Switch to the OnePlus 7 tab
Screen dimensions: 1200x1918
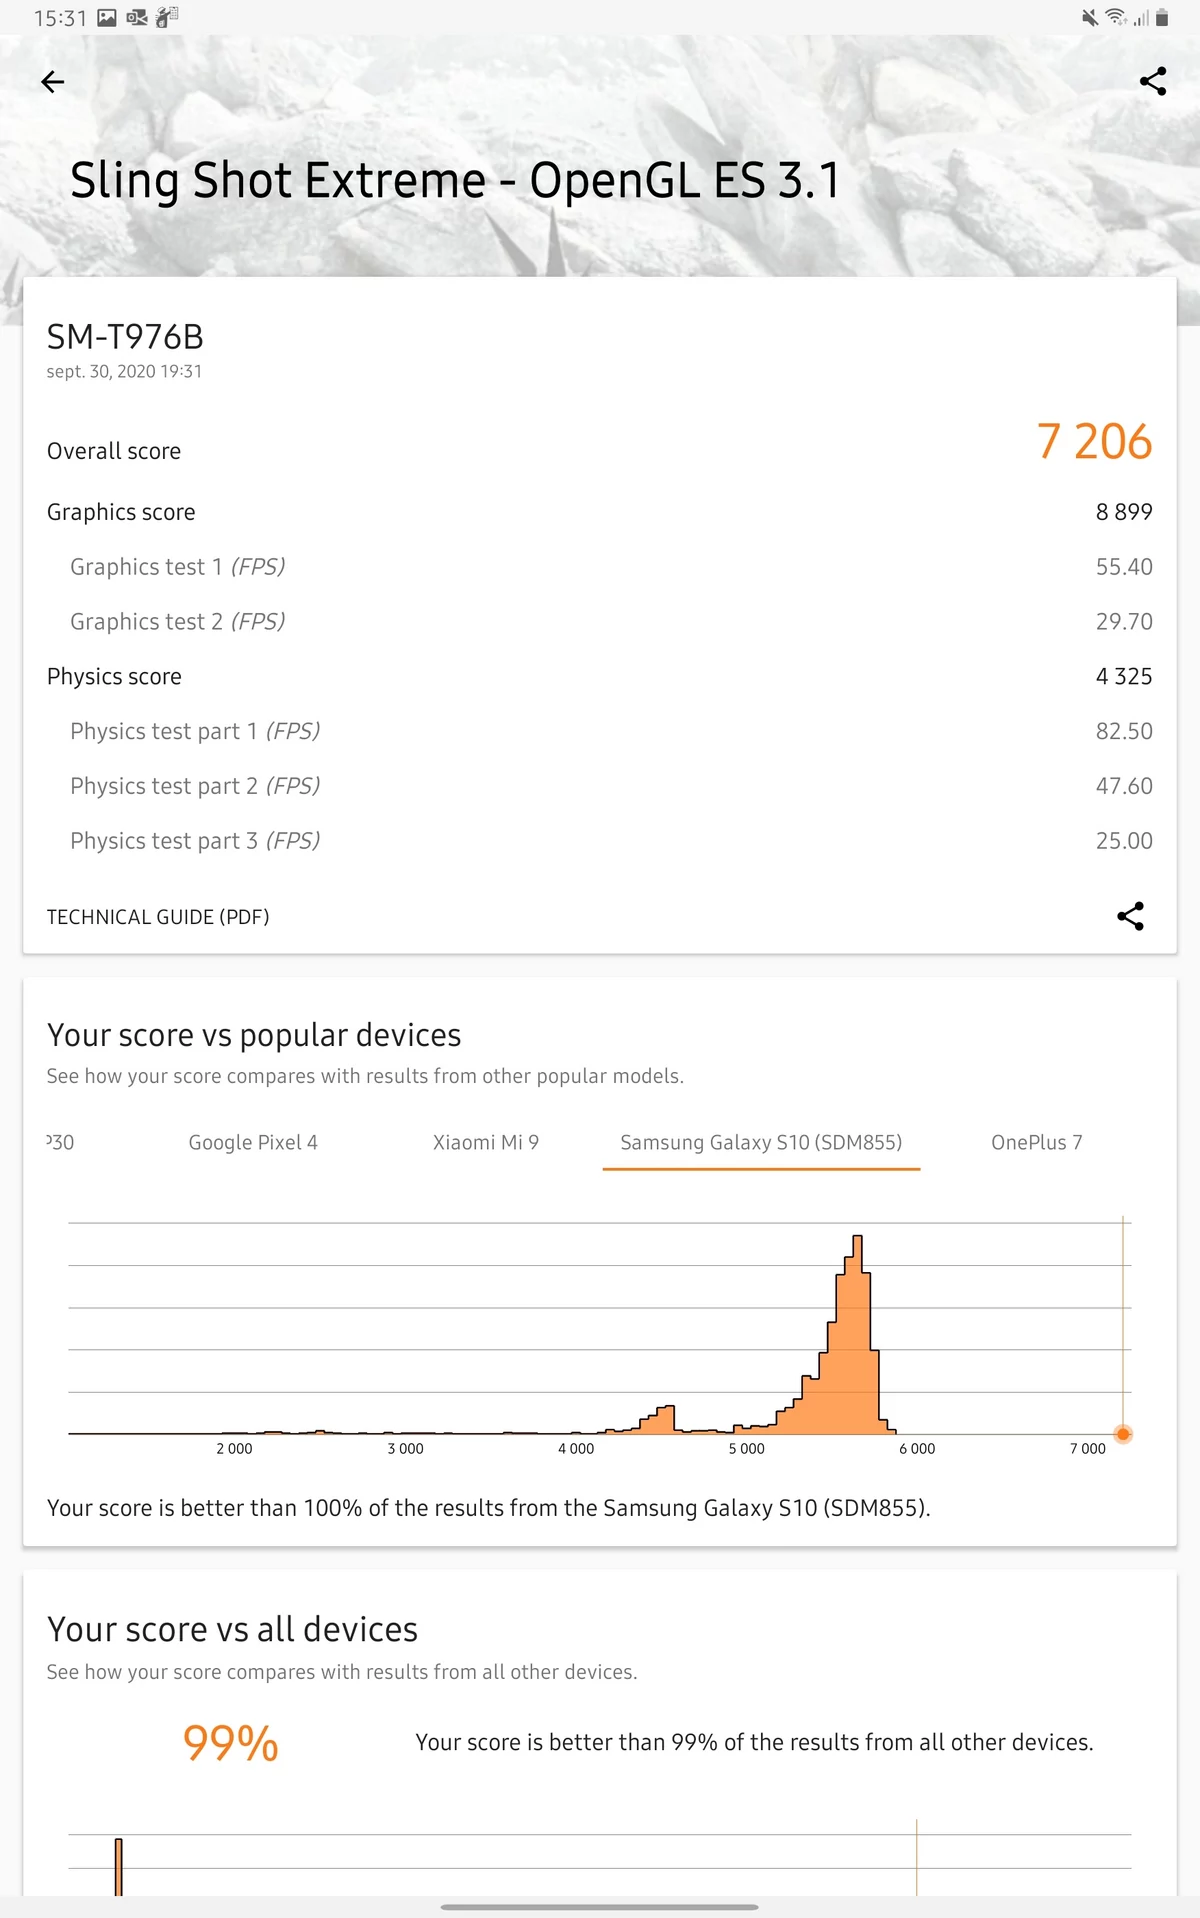pos(1036,1142)
